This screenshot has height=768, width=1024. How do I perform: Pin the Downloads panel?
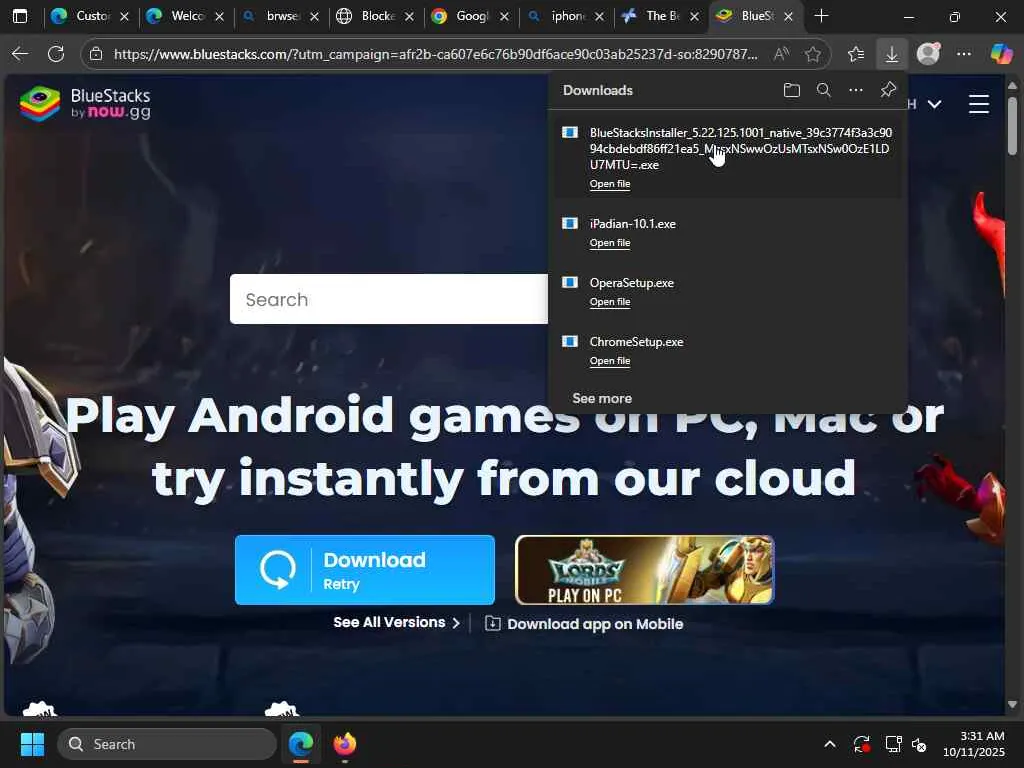(x=888, y=90)
